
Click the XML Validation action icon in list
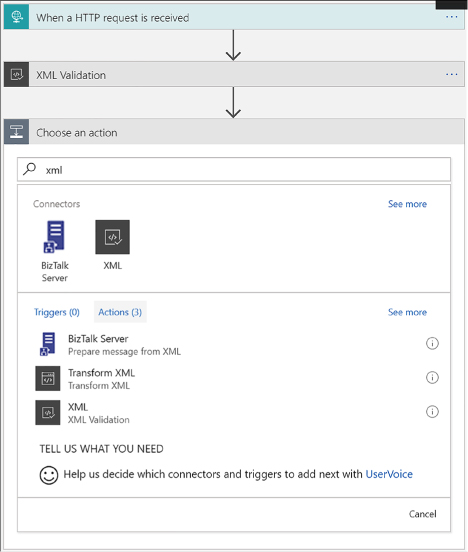pos(48,413)
